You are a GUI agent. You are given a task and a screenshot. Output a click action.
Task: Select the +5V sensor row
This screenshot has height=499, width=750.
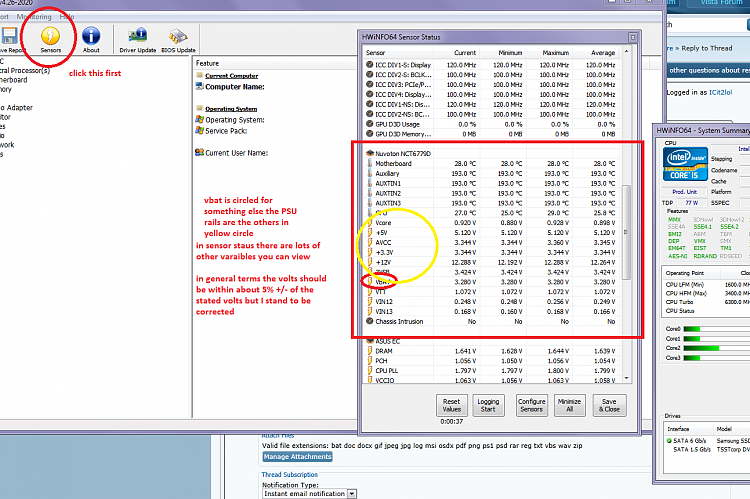click(x=493, y=233)
